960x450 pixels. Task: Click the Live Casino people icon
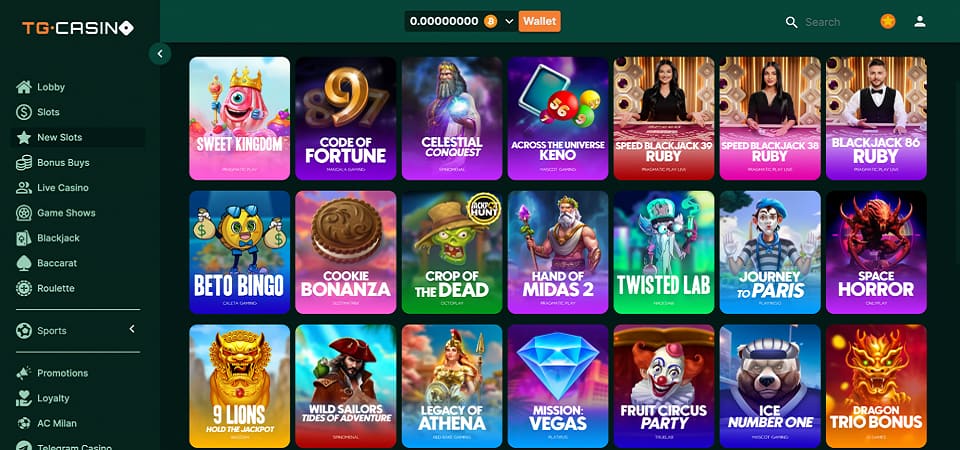pos(24,187)
